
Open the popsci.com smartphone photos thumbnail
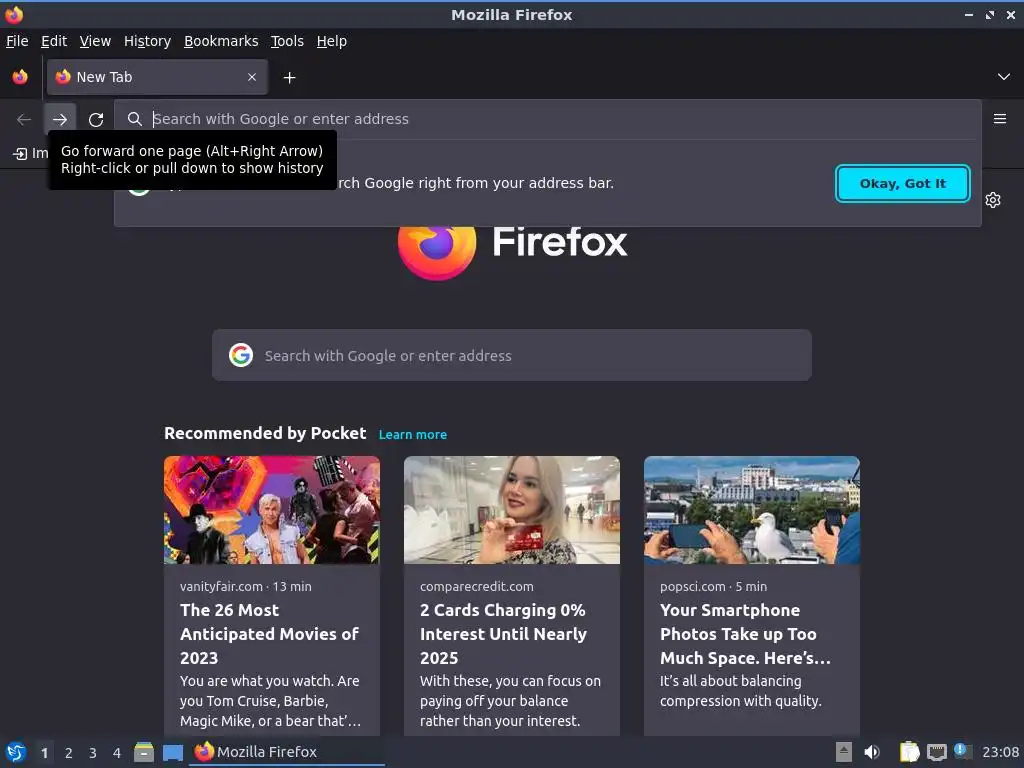[x=752, y=510]
